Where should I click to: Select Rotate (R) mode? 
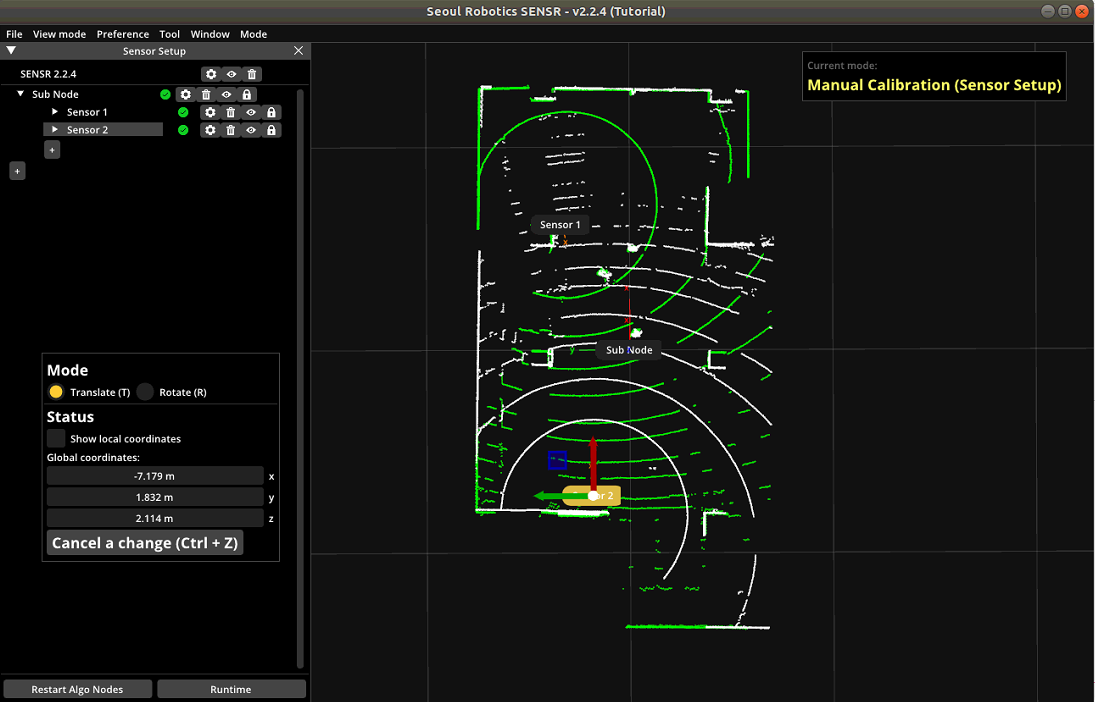pos(146,392)
